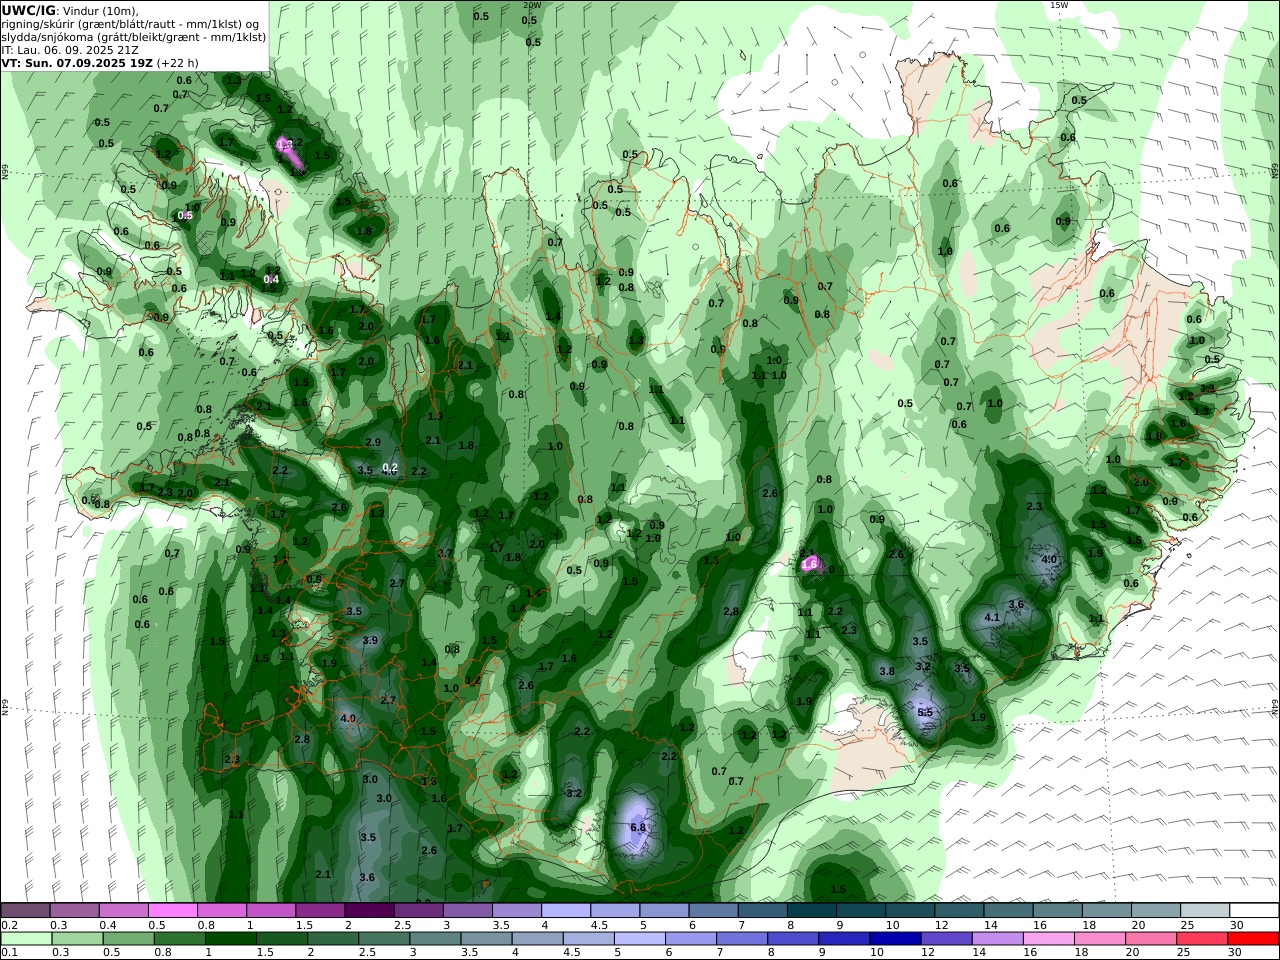Select the bright magenta snow swatch labeled 0.5
Viewport: 1280px width, 960px height.
pos(172,910)
